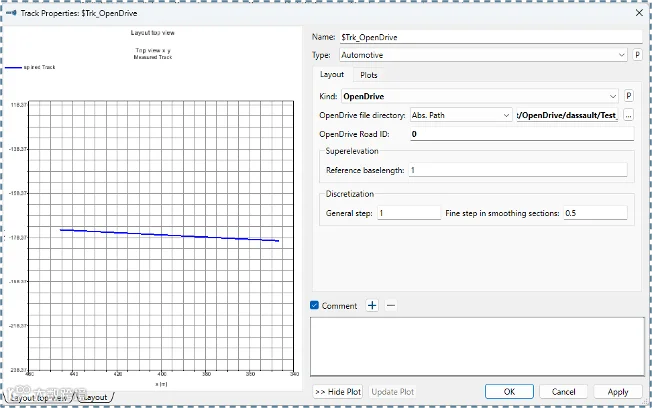The height and width of the screenshot is (408, 652).
Task: Select the Layout top view plot tab
Action: 38,398
